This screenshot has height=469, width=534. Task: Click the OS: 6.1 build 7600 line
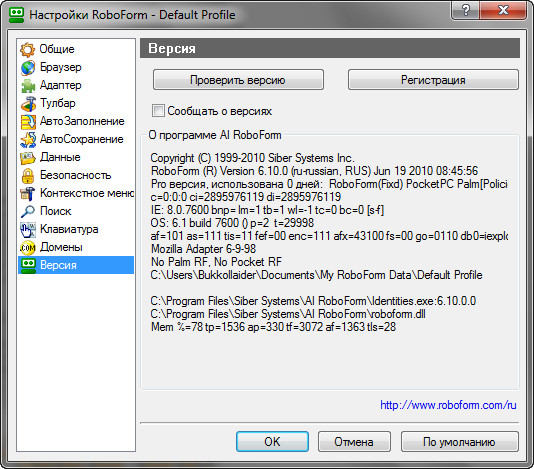(x=232, y=223)
